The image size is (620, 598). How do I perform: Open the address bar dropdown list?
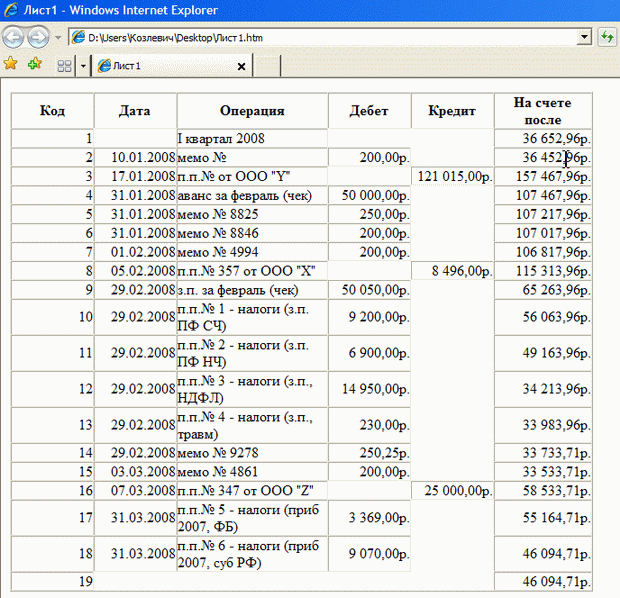(585, 37)
